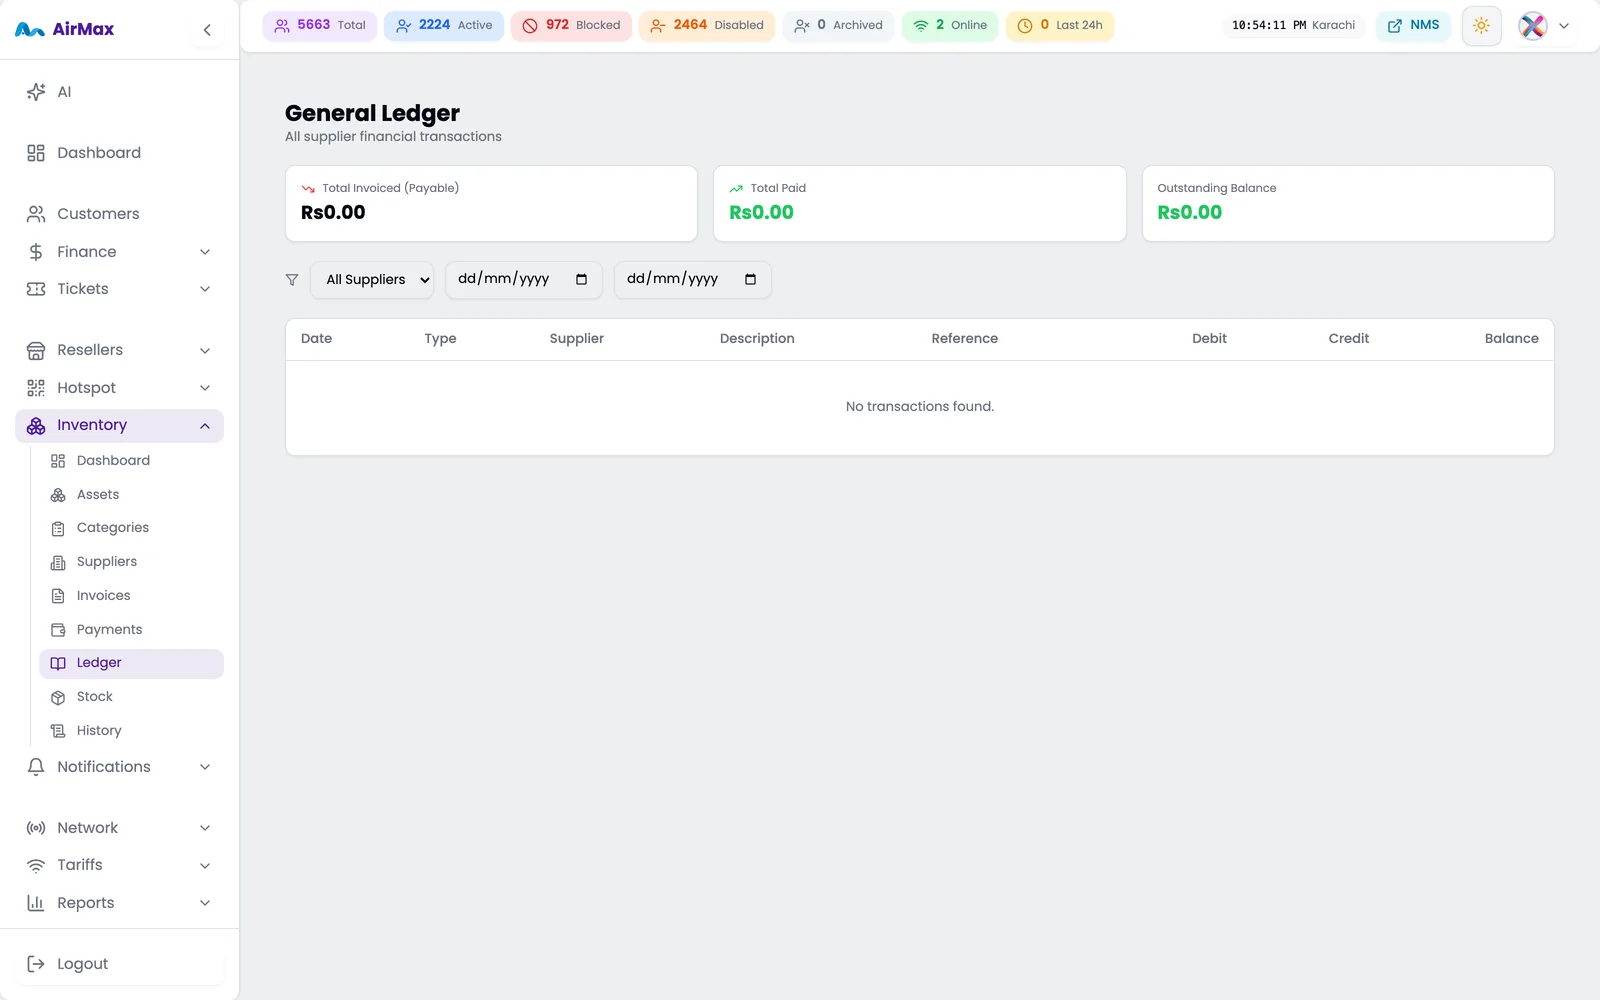Click the start date input field

(523, 280)
